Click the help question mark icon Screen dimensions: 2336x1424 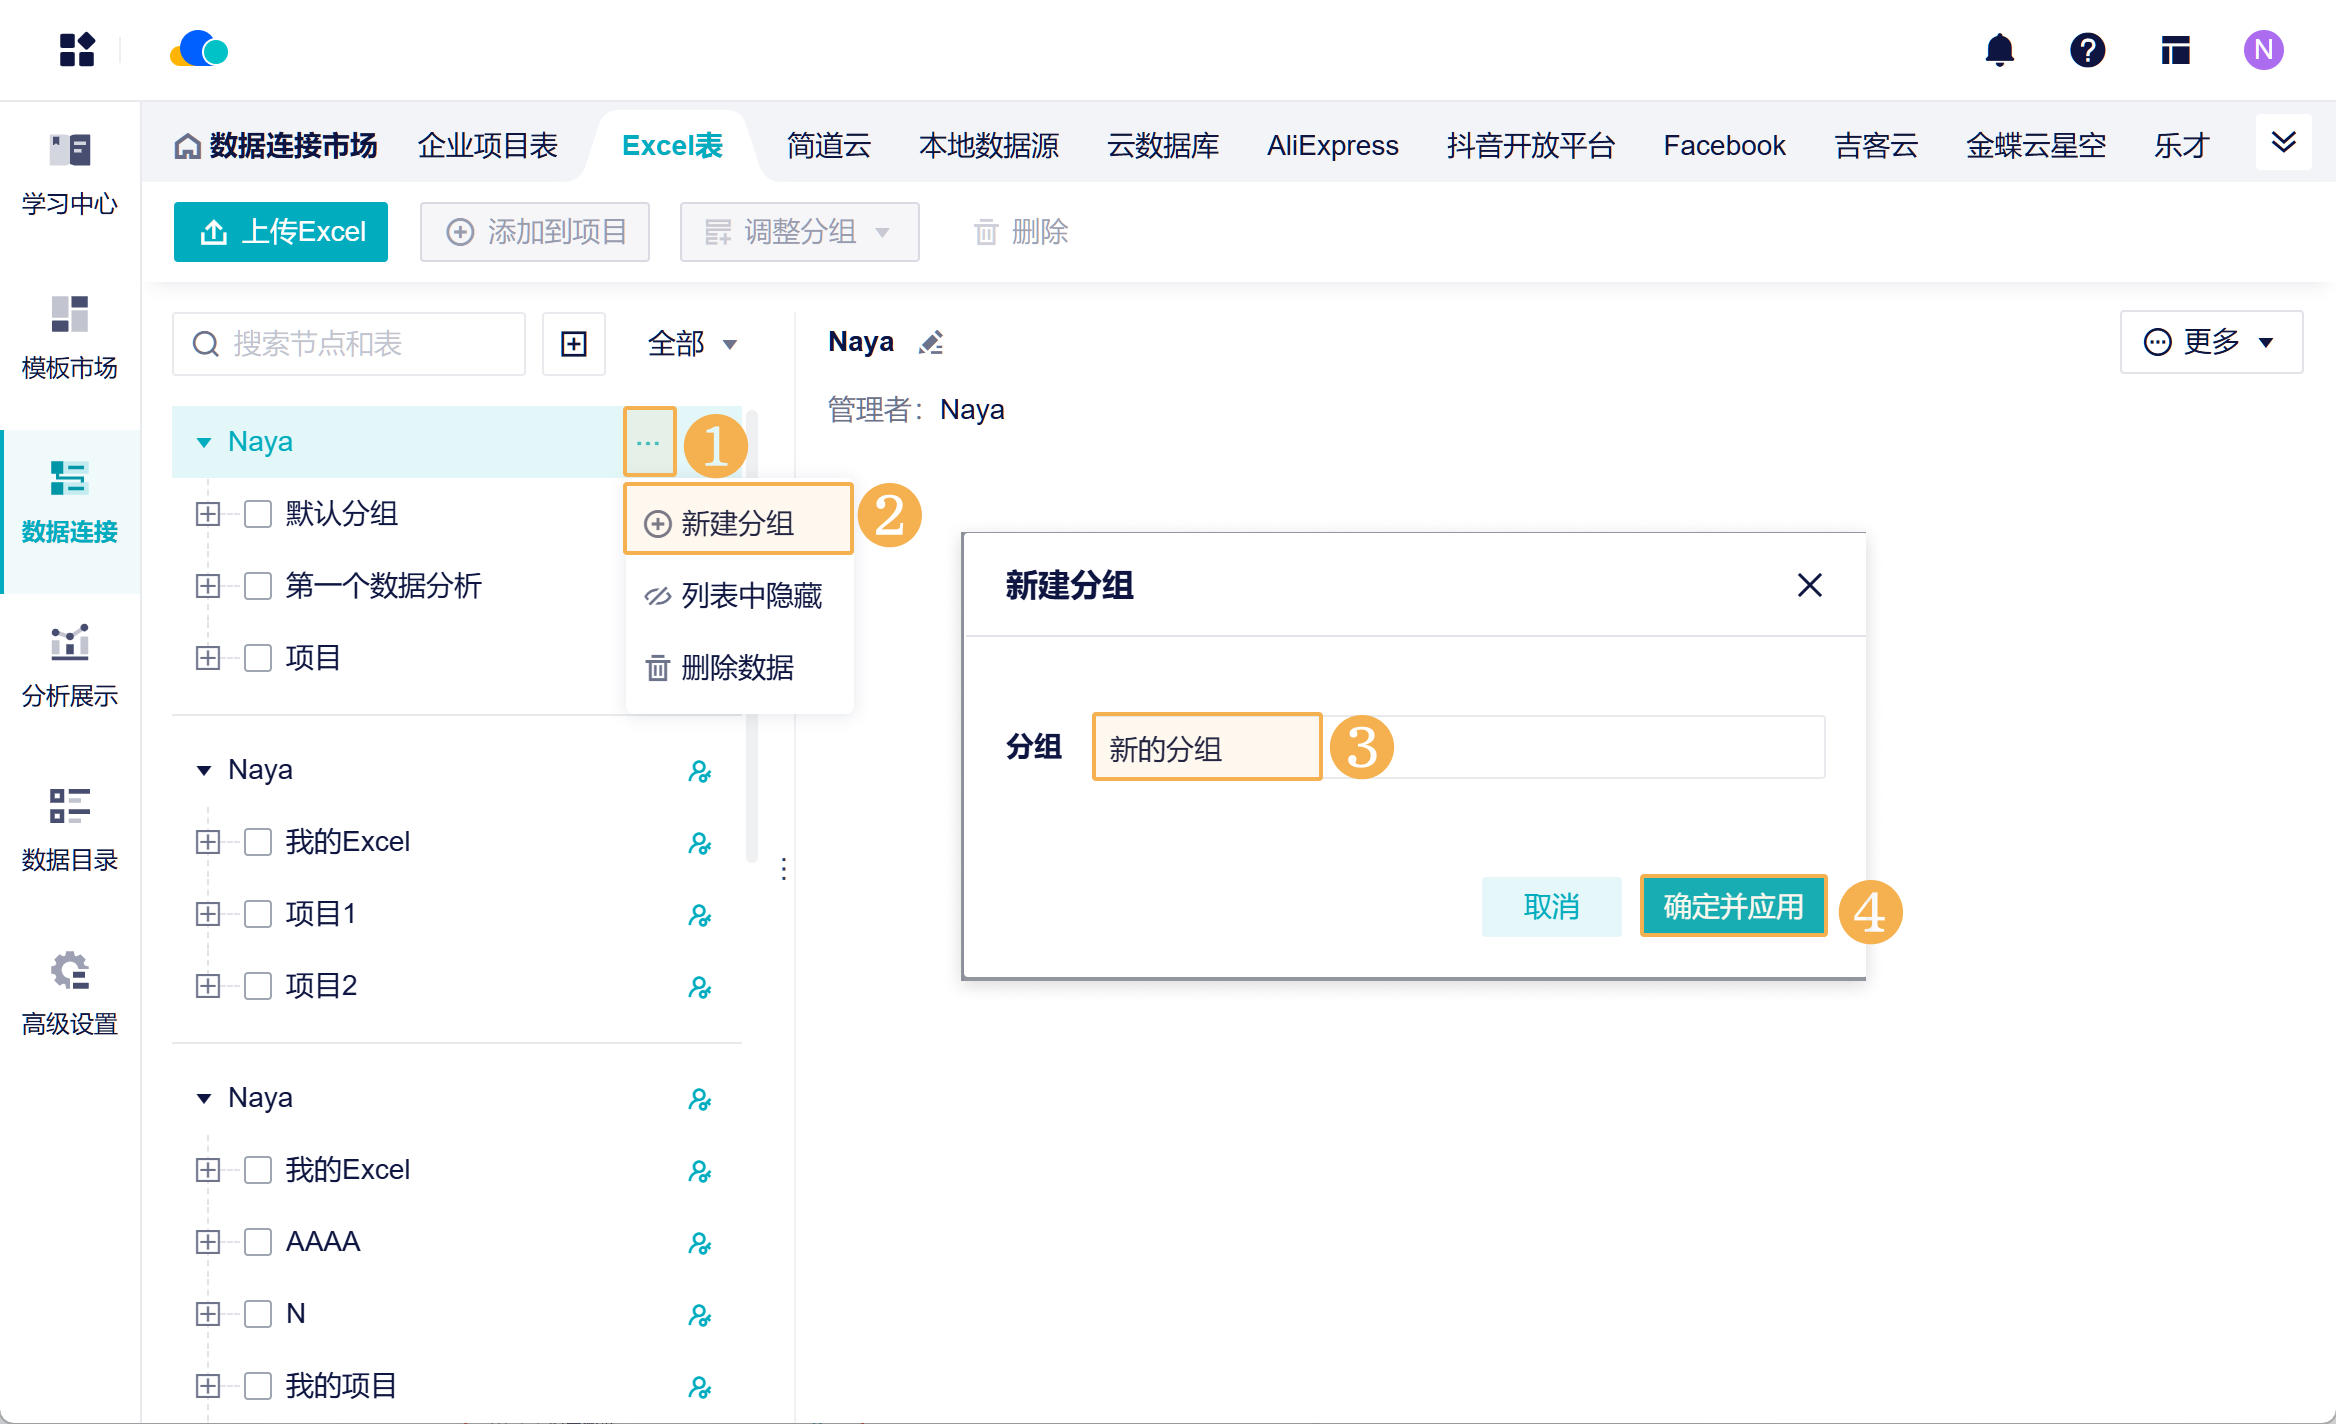pyautogui.click(x=2087, y=50)
